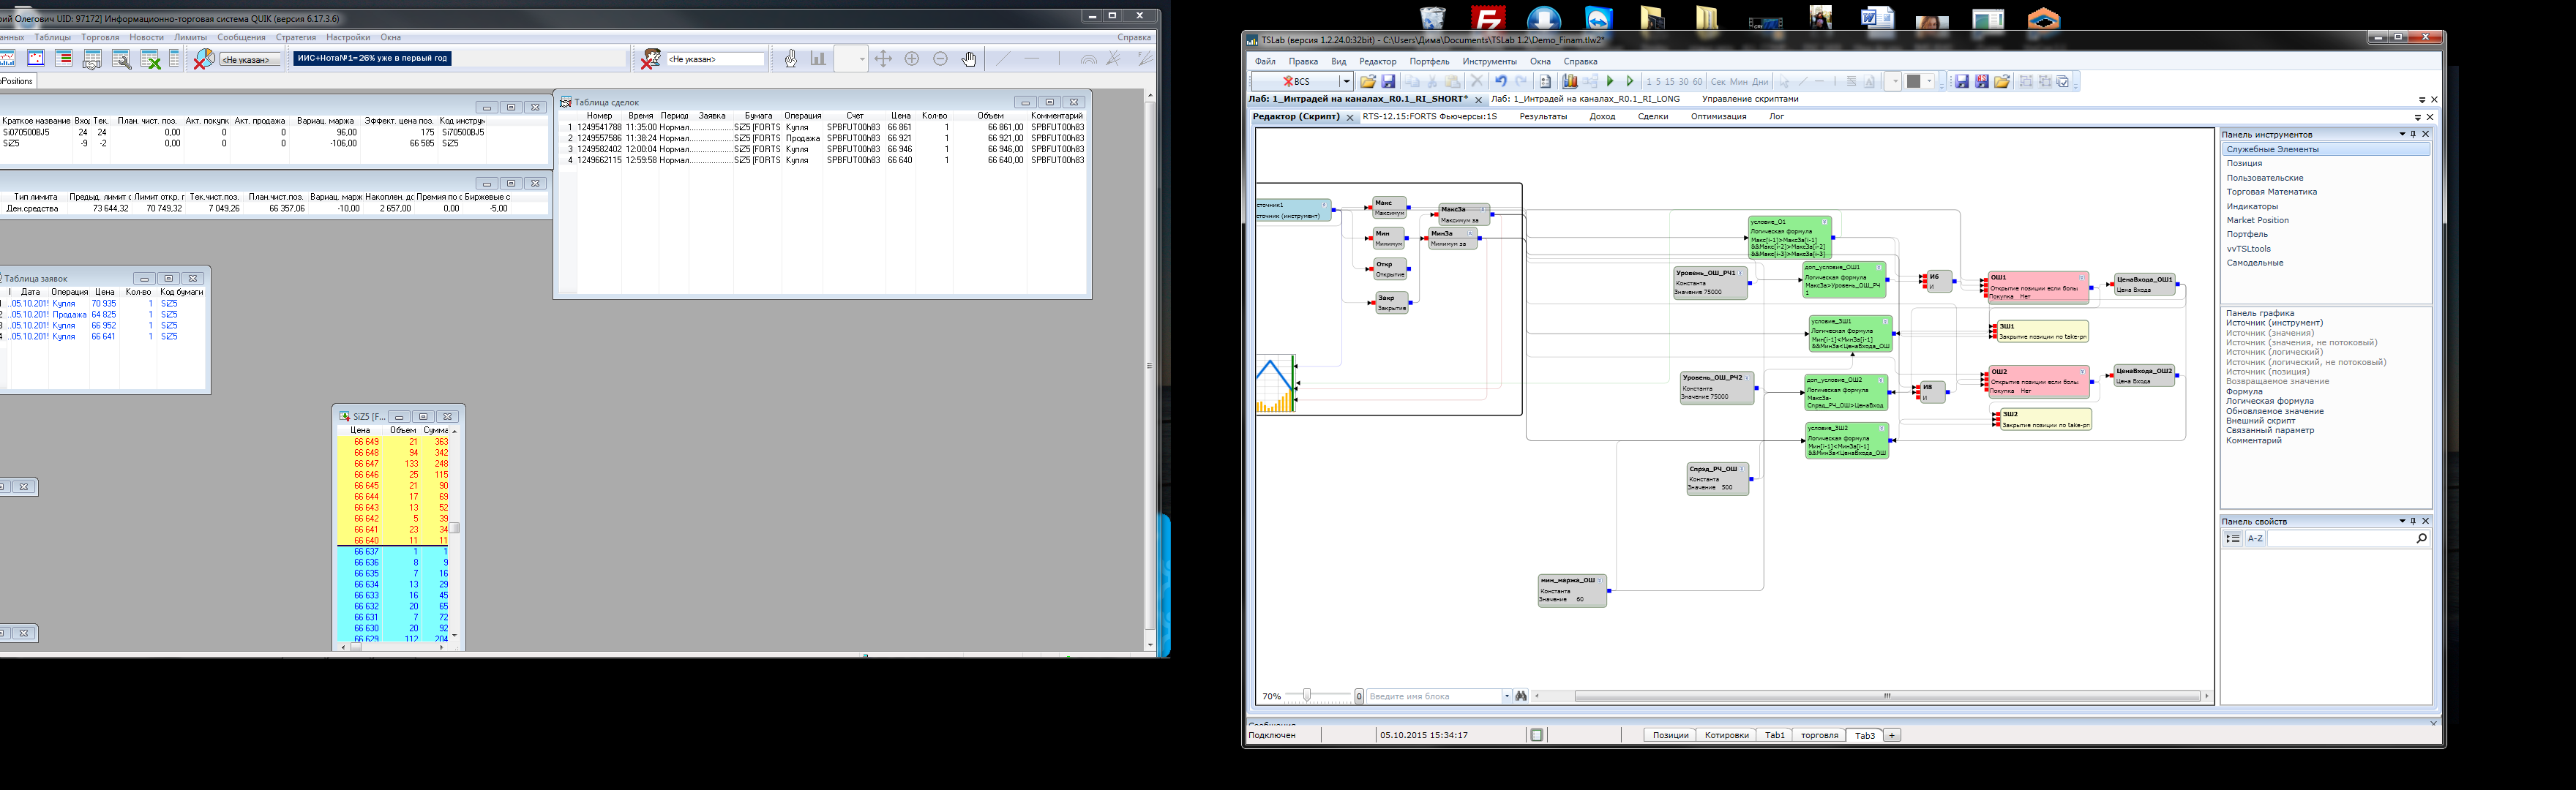Switch to the Оптимизация tab
Screen dimensions: 2576x790
(1718, 116)
